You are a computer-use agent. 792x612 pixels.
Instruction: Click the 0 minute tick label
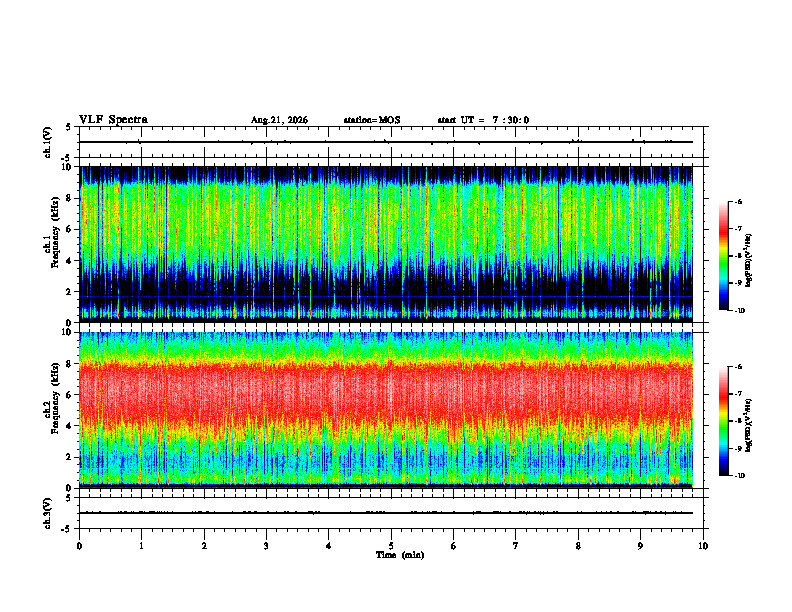(79, 546)
